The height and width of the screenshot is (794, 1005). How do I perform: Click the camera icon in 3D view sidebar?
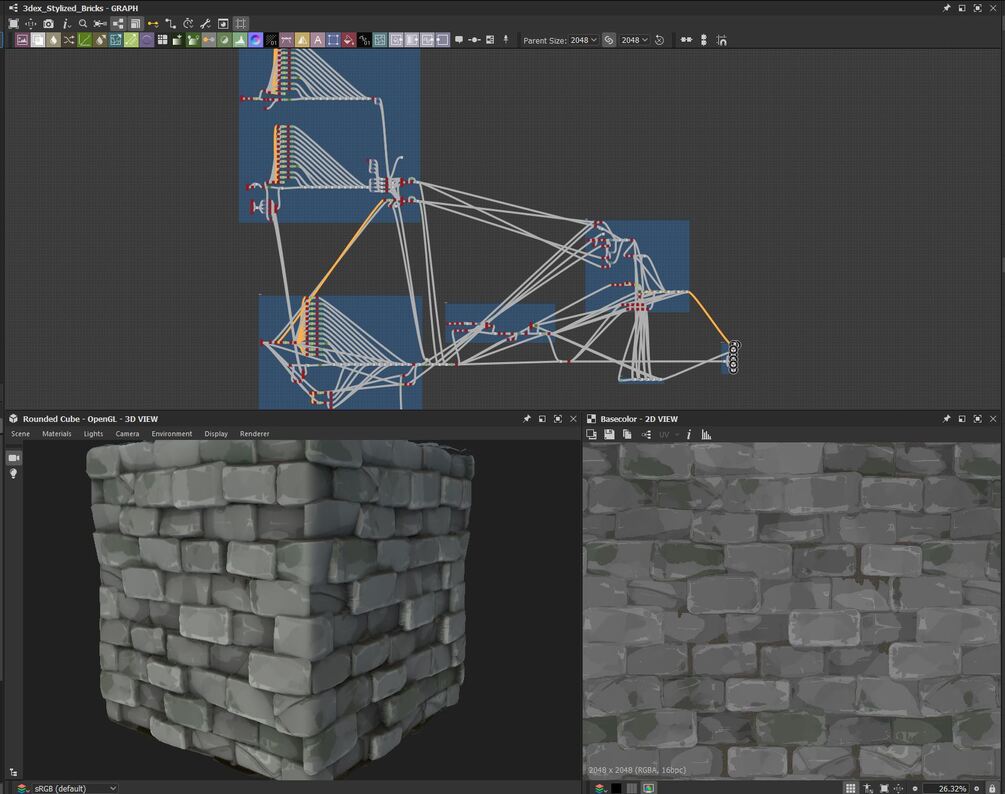point(13,458)
